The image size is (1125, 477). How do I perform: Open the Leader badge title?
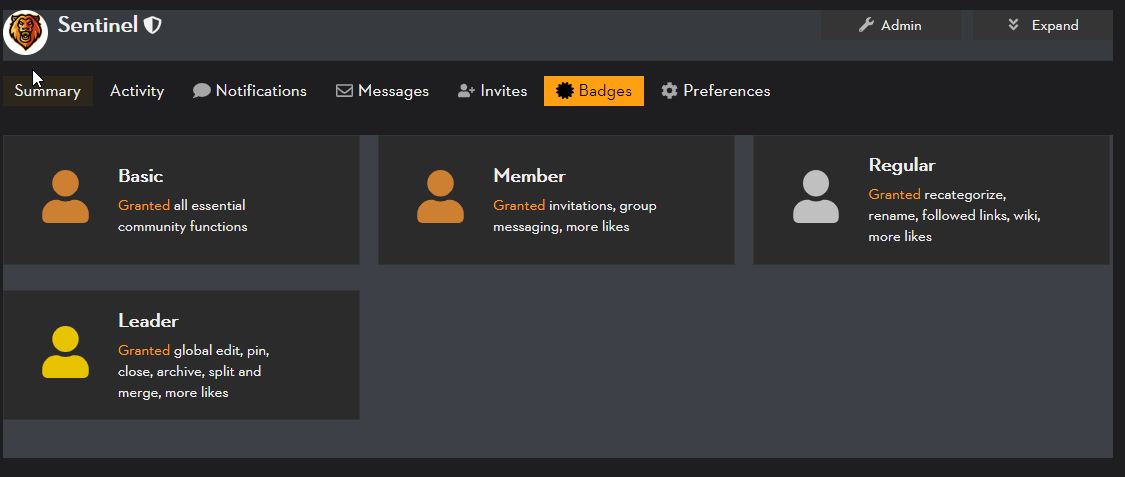(x=149, y=321)
